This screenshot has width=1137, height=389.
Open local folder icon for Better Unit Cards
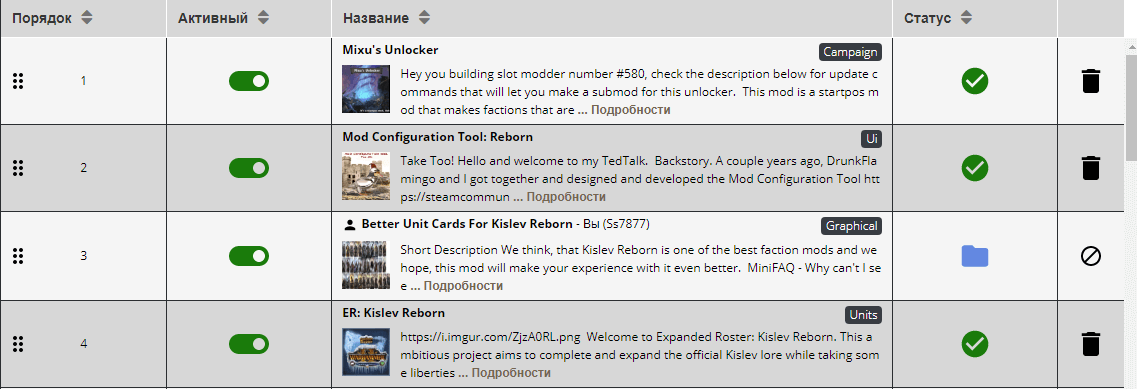click(x=975, y=255)
